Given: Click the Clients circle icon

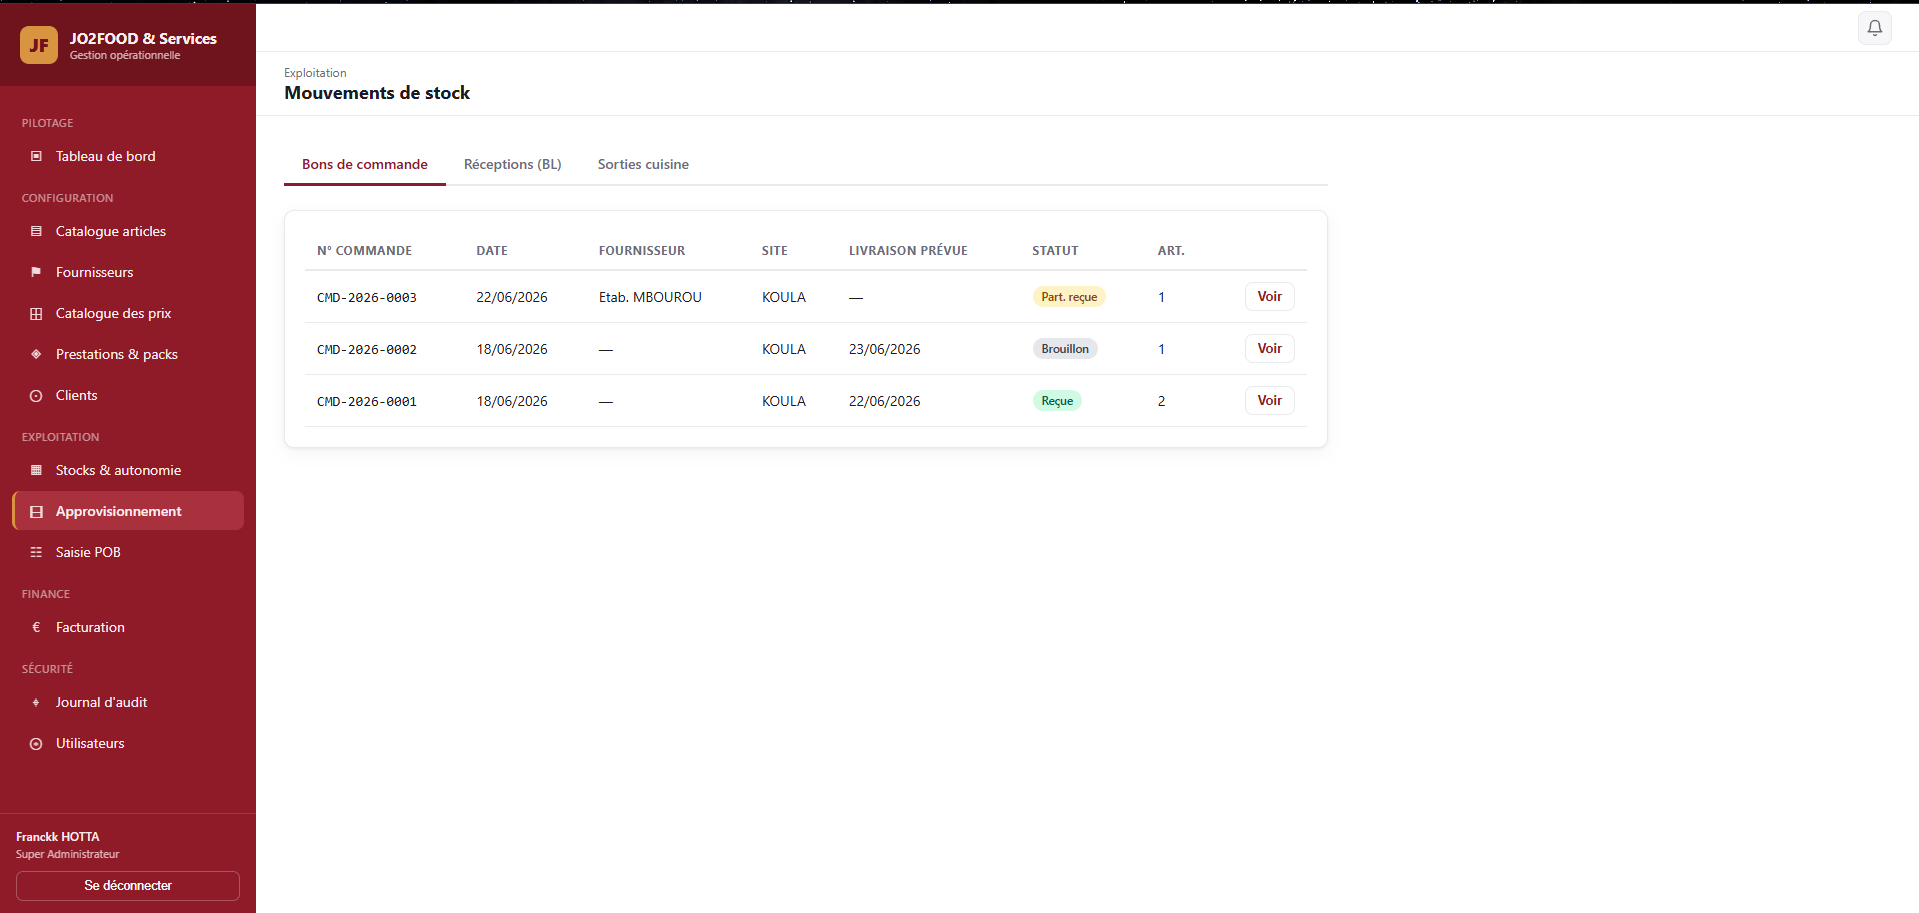Looking at the screenshot, I should (x=36, y=395).
